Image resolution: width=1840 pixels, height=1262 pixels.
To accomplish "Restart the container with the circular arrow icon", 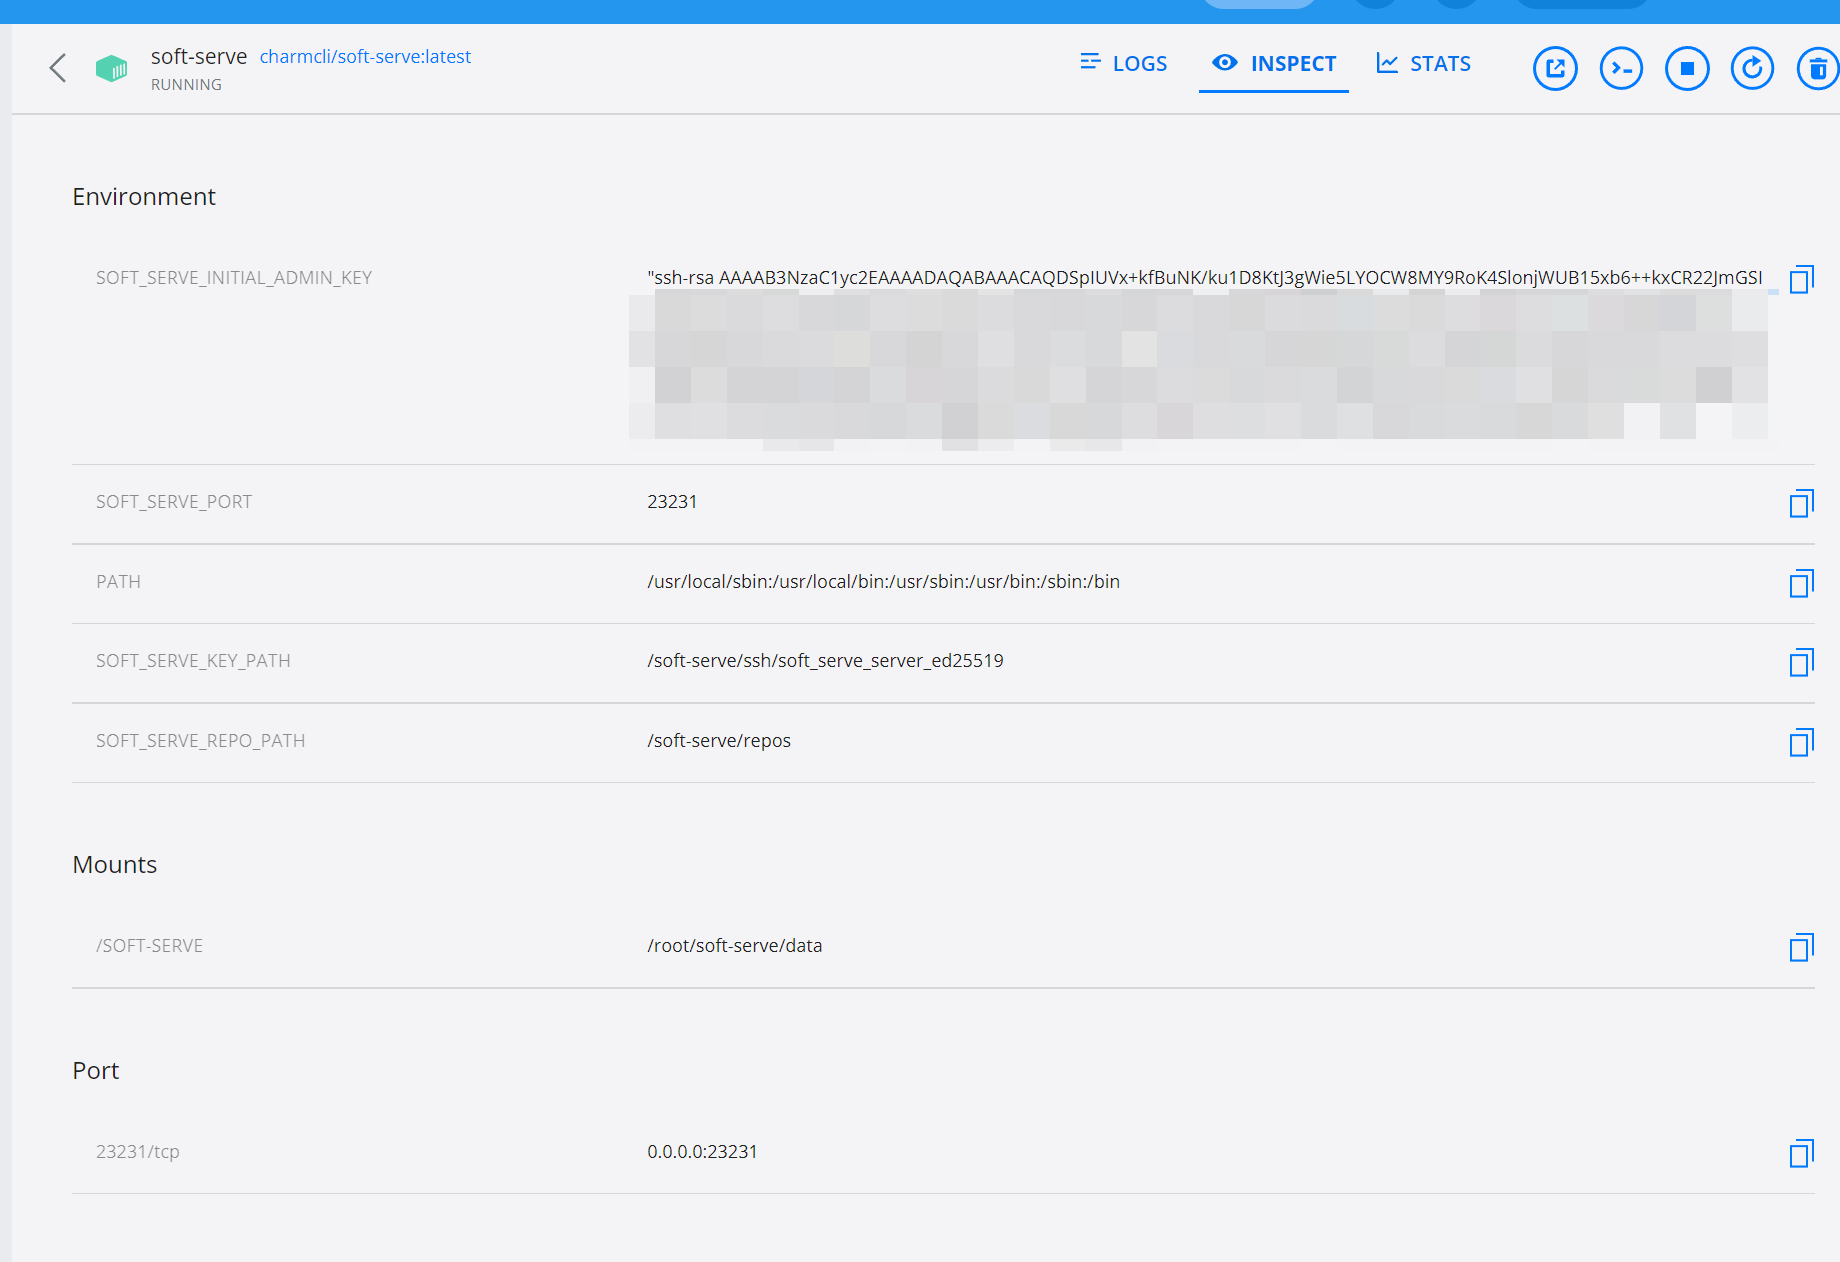I will tap(1752, 68).
